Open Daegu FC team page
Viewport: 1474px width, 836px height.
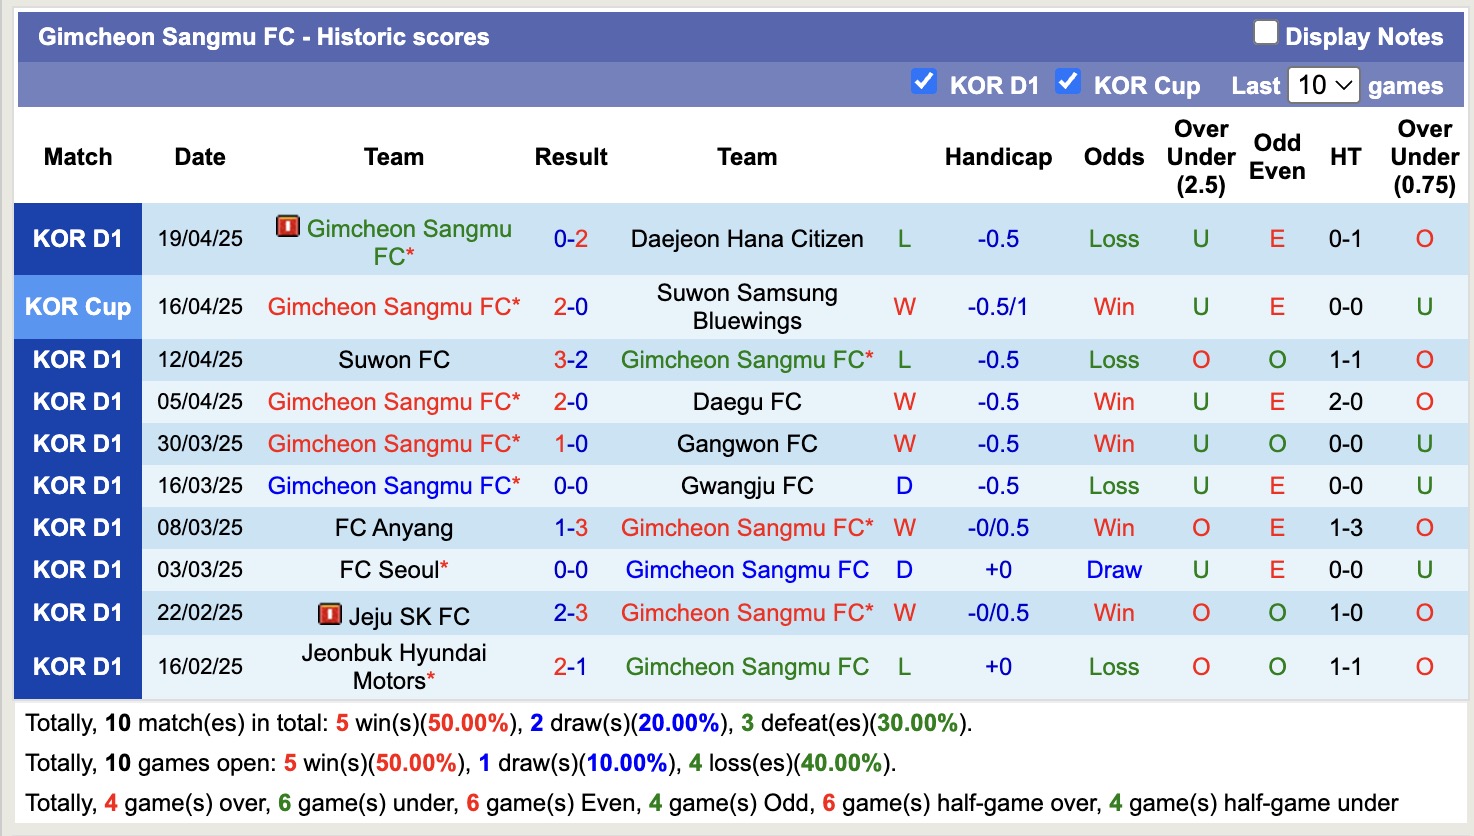click(x=747, y=402)
